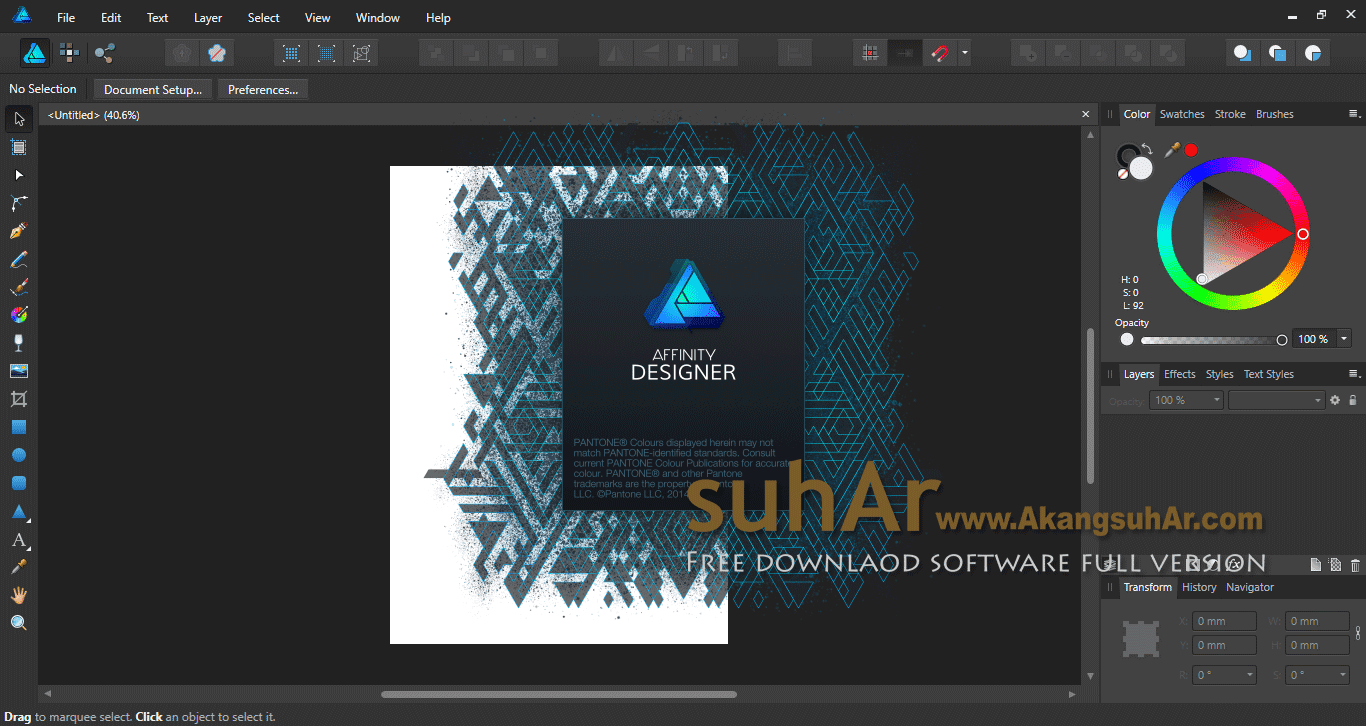The image size is (1366, 726).
Task: Select the Place Image tool
Action: (x=19, y=371)
